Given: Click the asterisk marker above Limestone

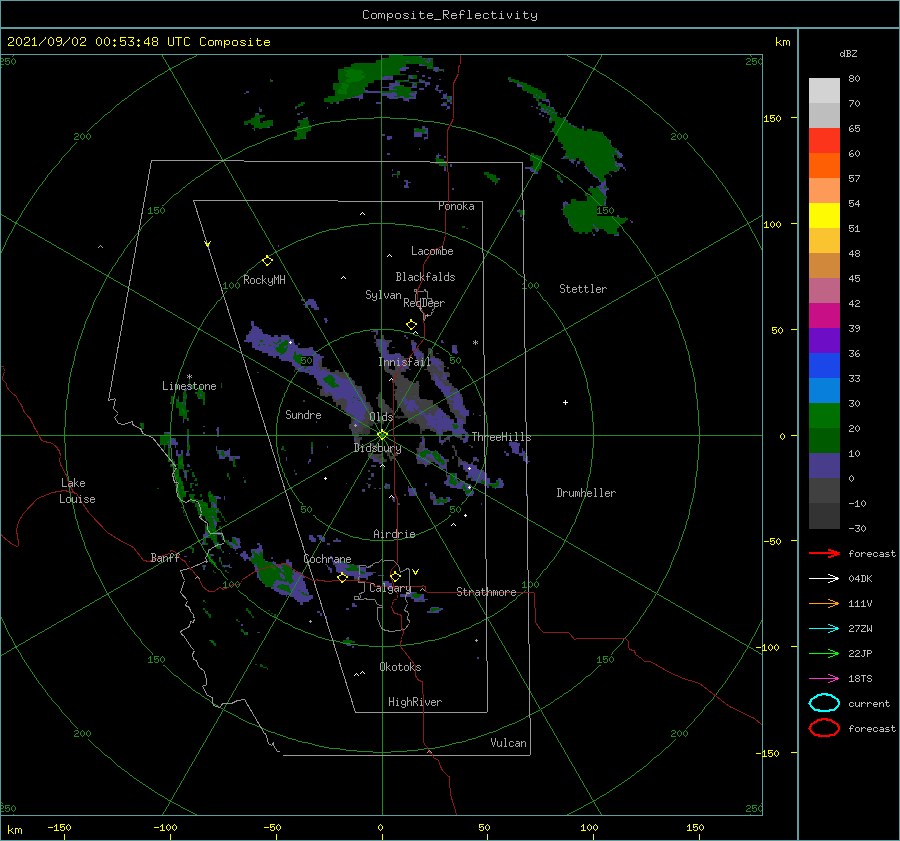Looking at the screenshot, I should click(189, 377).
